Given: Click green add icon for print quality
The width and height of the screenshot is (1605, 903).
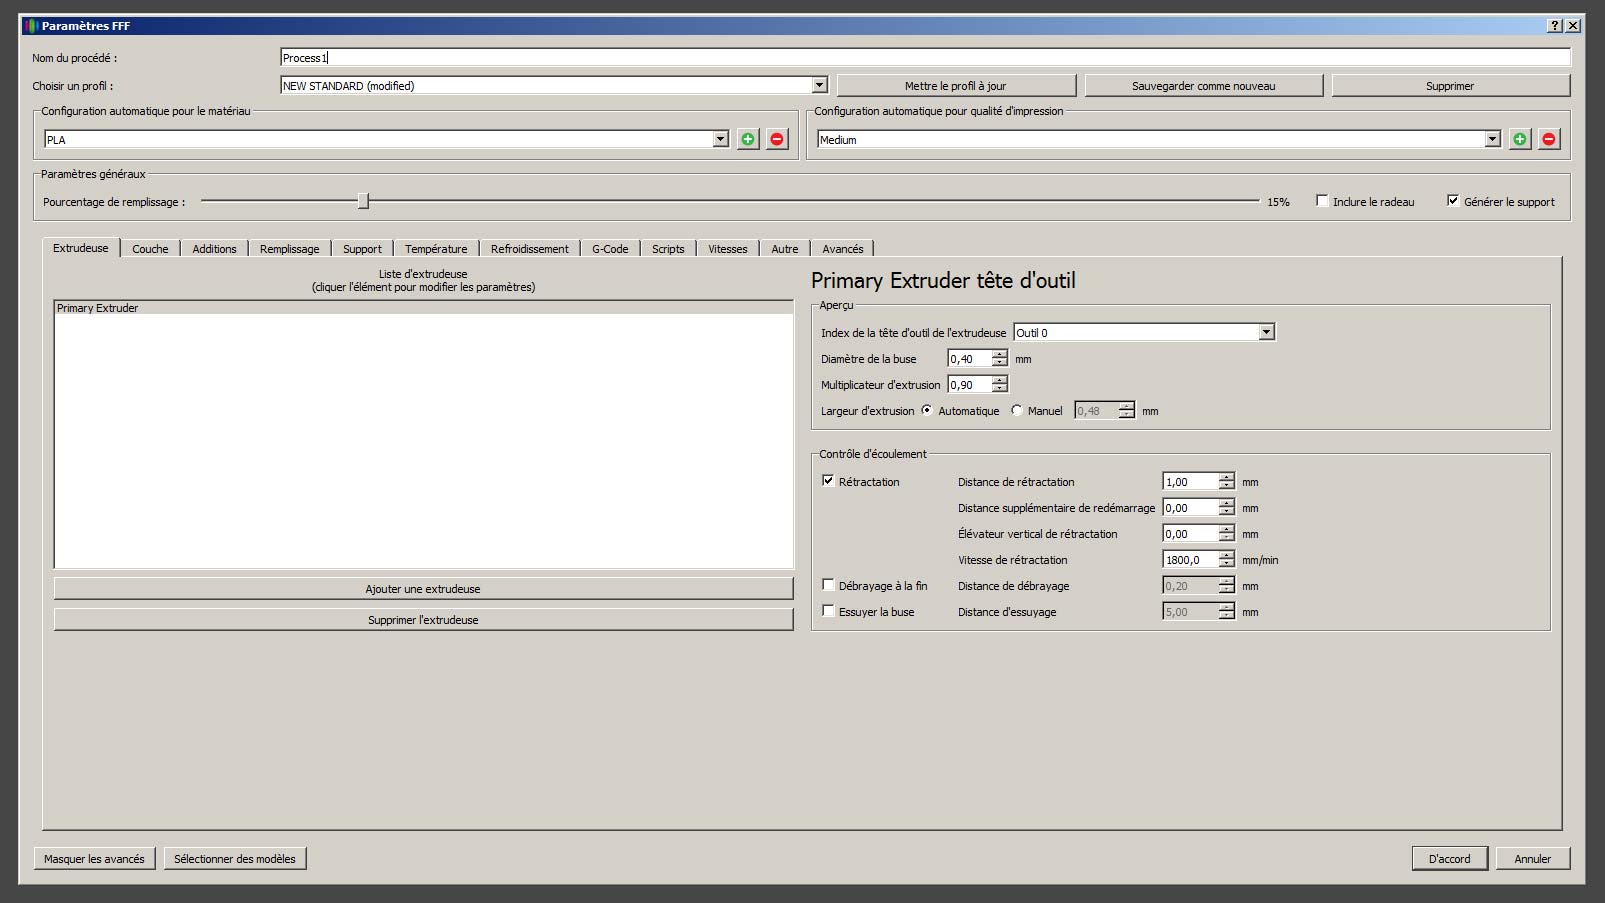Looking at the screenshot, I should click(1520, 139).
